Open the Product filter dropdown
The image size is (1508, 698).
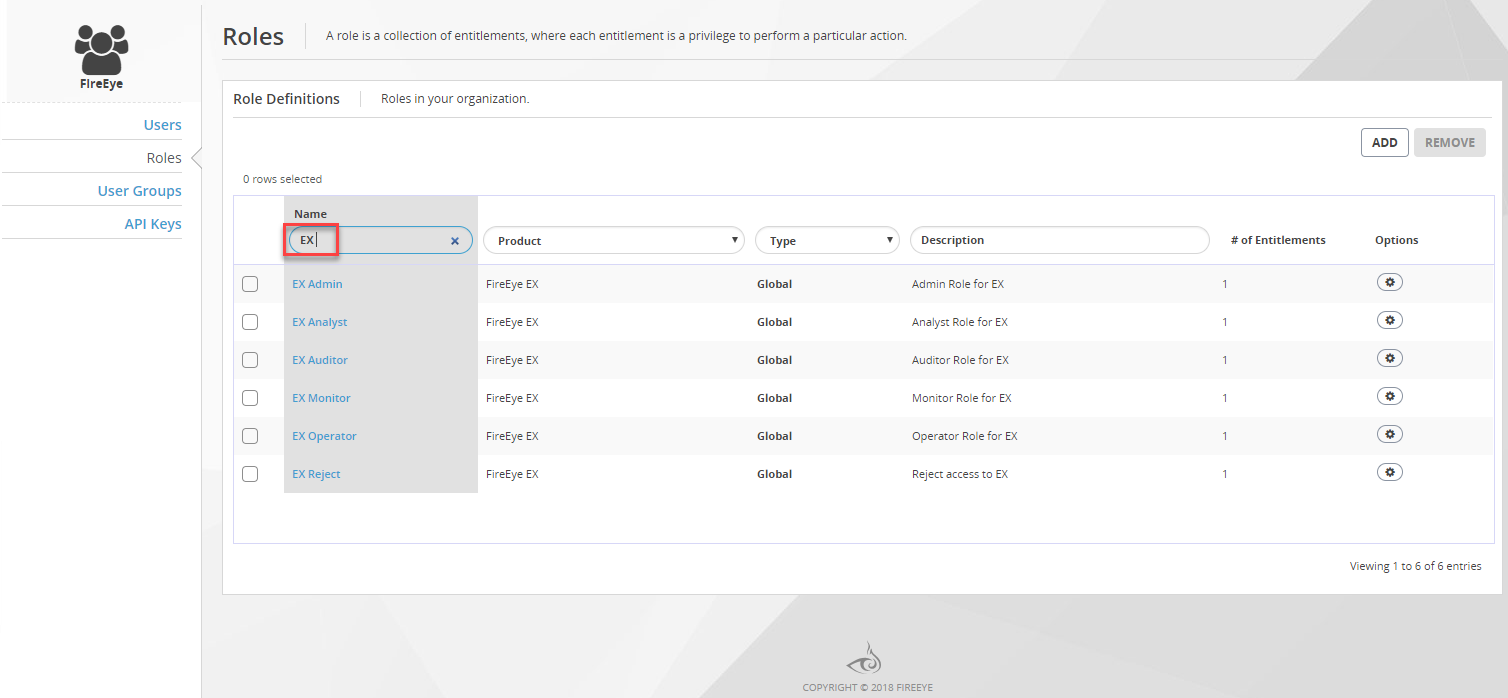coord(614,240)
